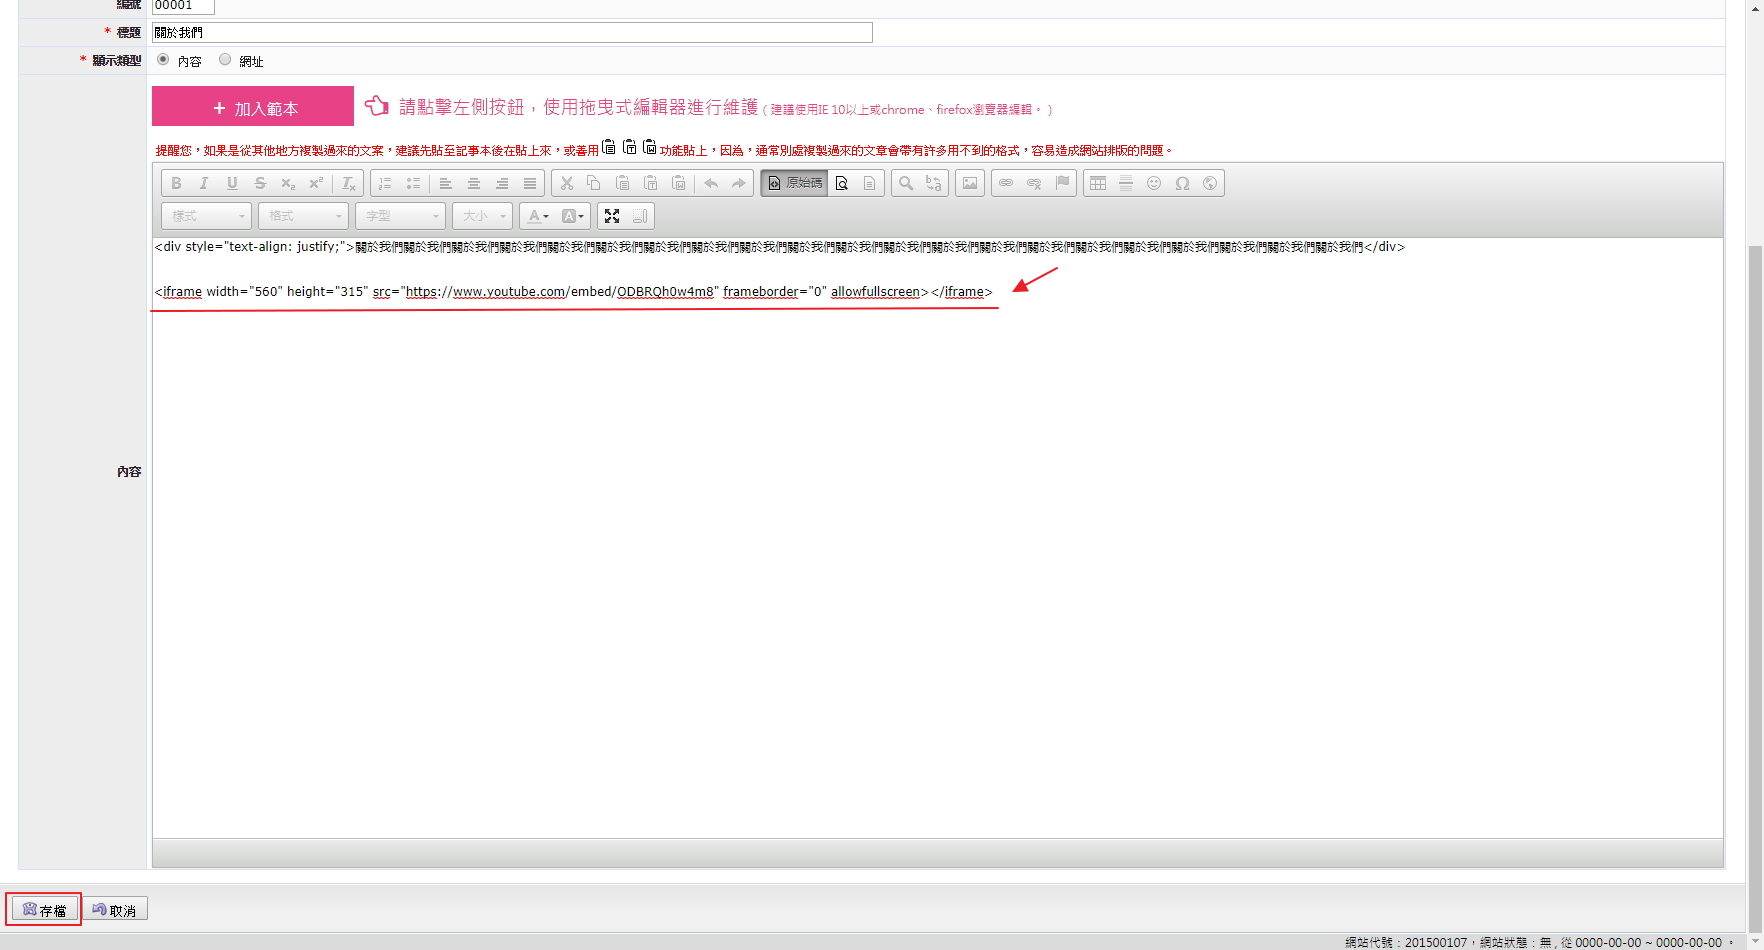This screenshot has width=1764, height=950.
Task: Click the maximize editor icon
Action: click(x=612, y=216)
